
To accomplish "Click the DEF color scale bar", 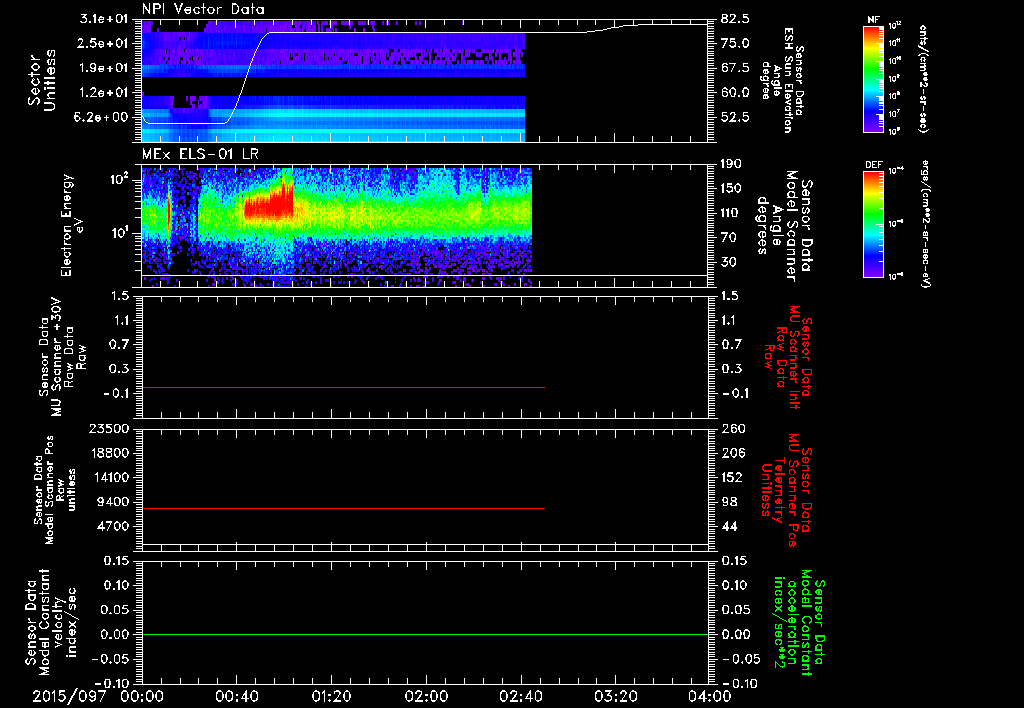I will pos(873,225).
